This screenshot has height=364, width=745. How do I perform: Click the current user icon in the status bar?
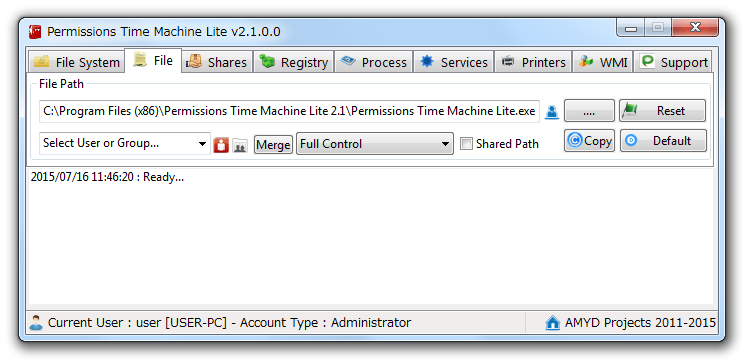tap(36, 322)
